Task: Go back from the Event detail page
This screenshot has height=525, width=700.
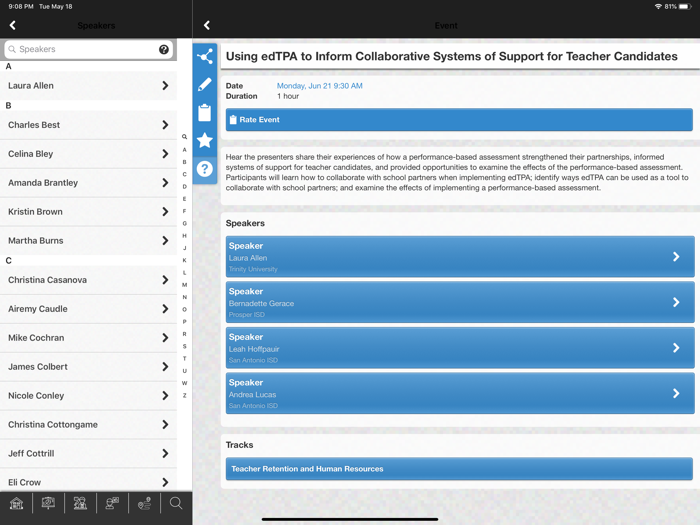Action: tap(207, 25)
